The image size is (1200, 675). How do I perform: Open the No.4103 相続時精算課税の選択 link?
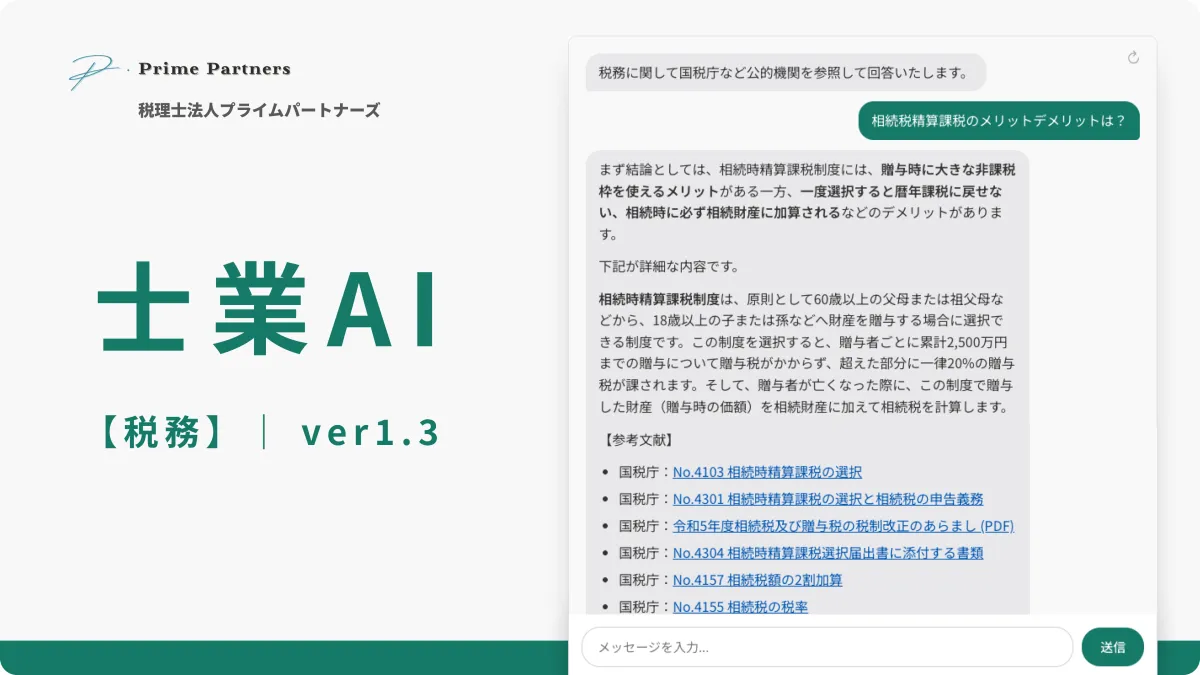coord(767,472)
